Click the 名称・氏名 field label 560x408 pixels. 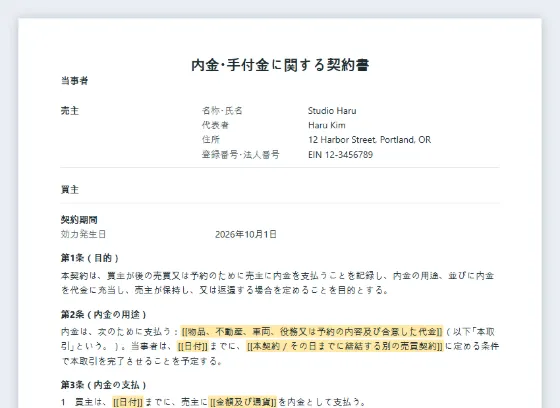point(222,111)
